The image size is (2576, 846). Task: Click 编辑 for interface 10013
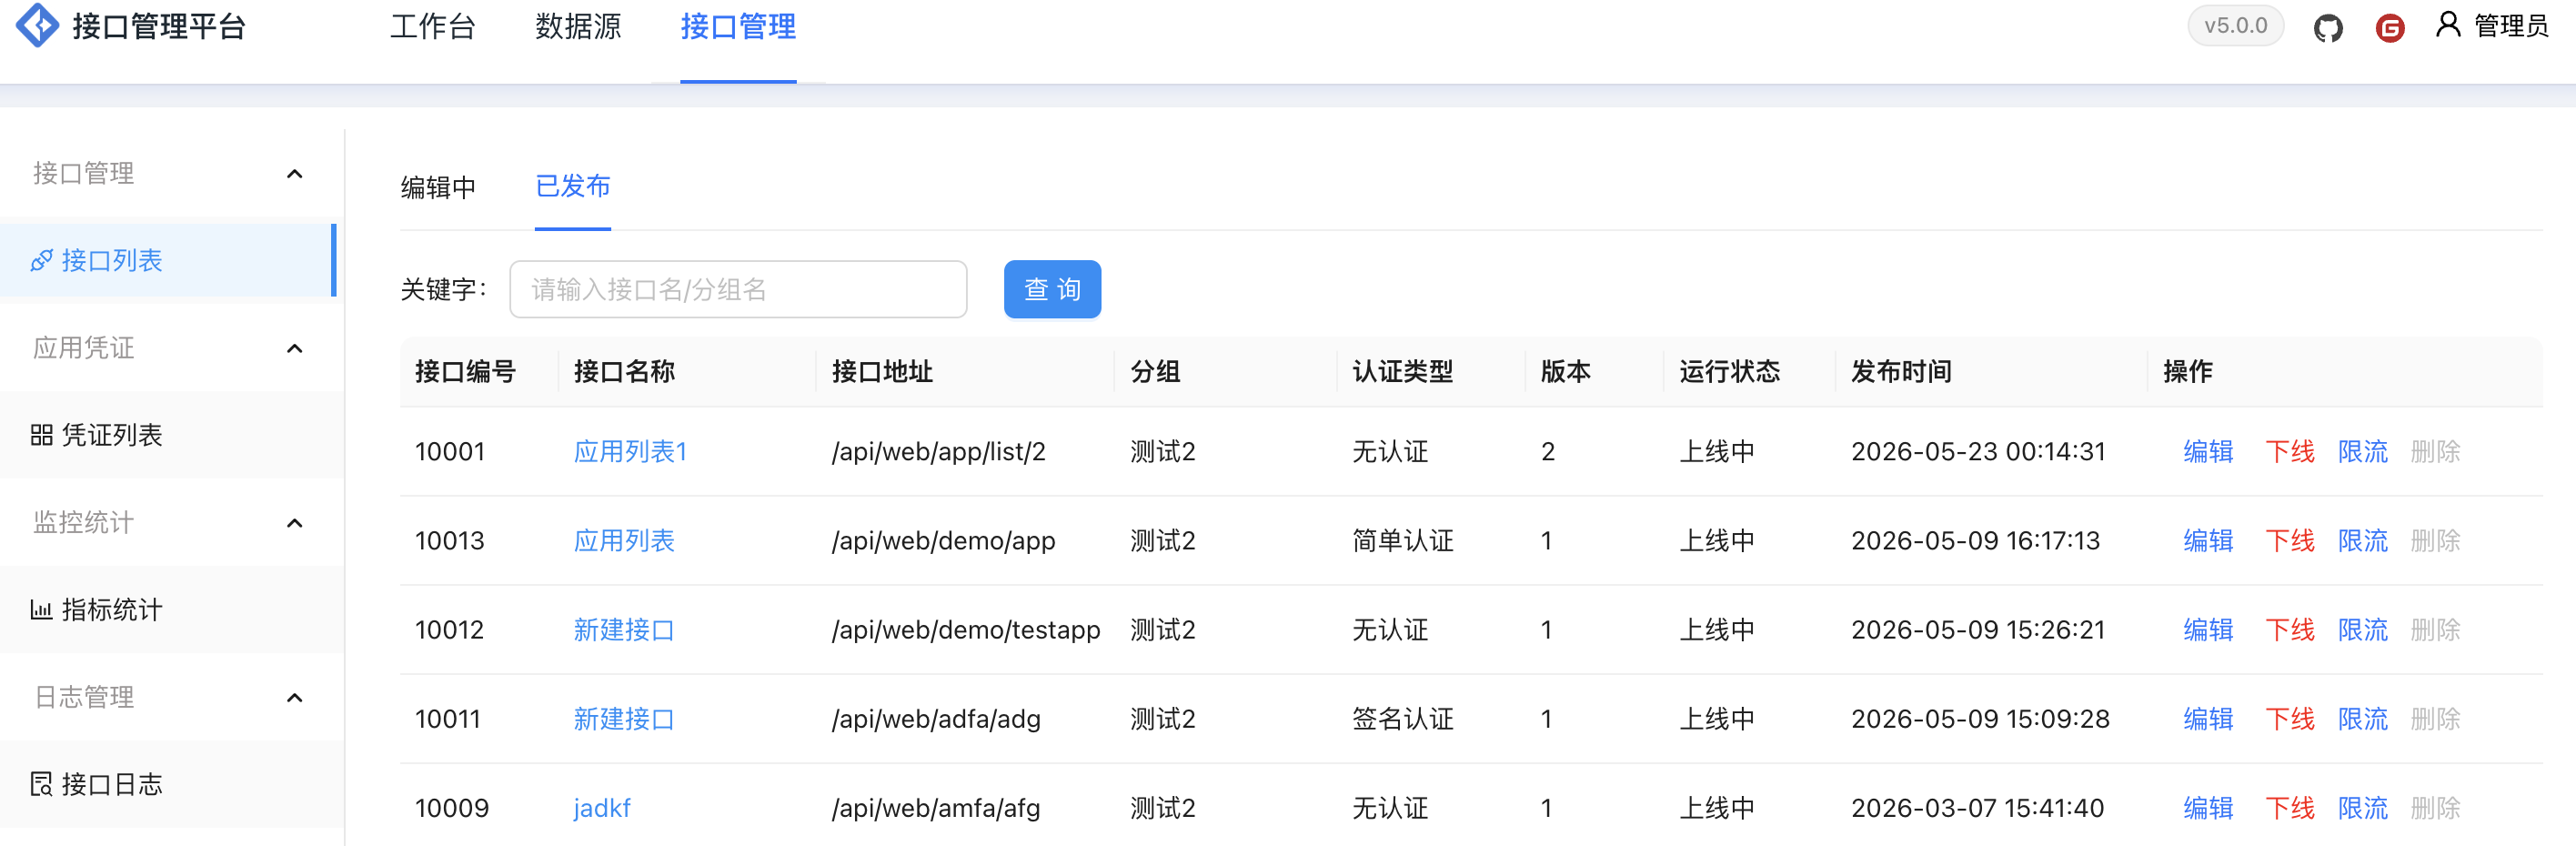point(2208,541)
